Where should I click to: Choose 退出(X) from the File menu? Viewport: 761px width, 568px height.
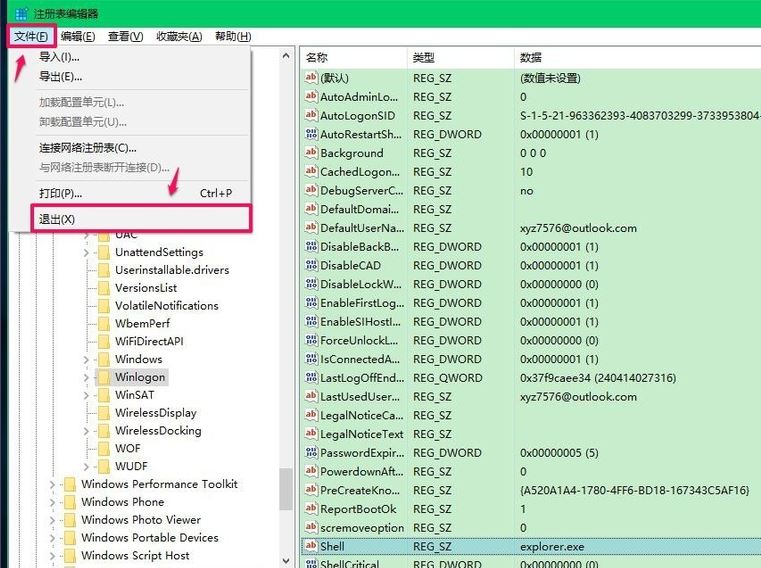tap(141, 219)
